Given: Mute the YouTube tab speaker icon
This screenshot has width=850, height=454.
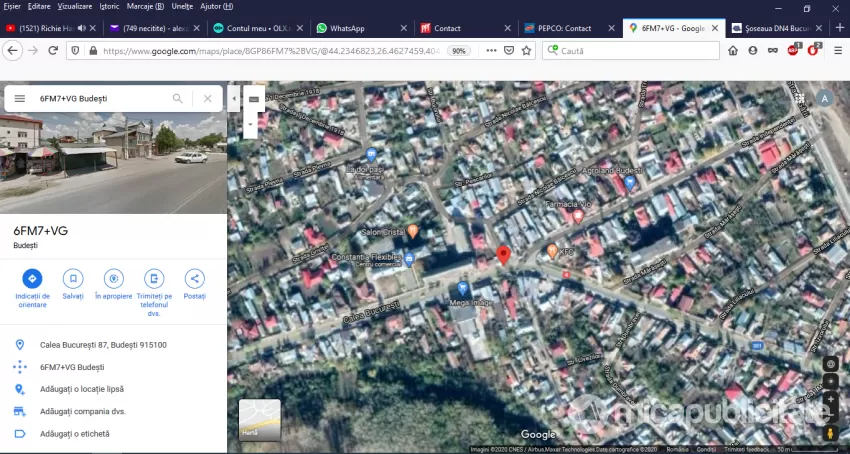Looking at the screenshot, I should (82, 28).
